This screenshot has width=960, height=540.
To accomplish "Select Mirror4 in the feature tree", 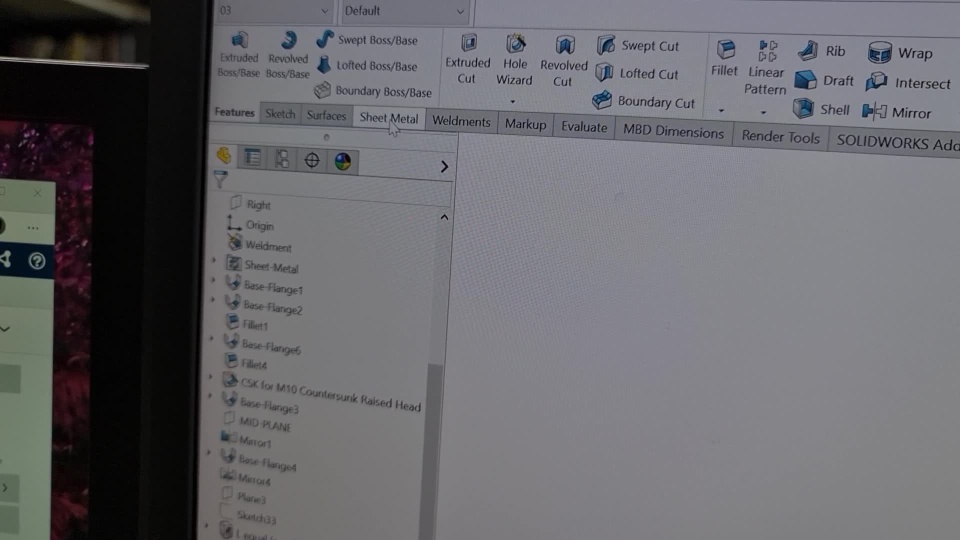I will tap(245, 477).
